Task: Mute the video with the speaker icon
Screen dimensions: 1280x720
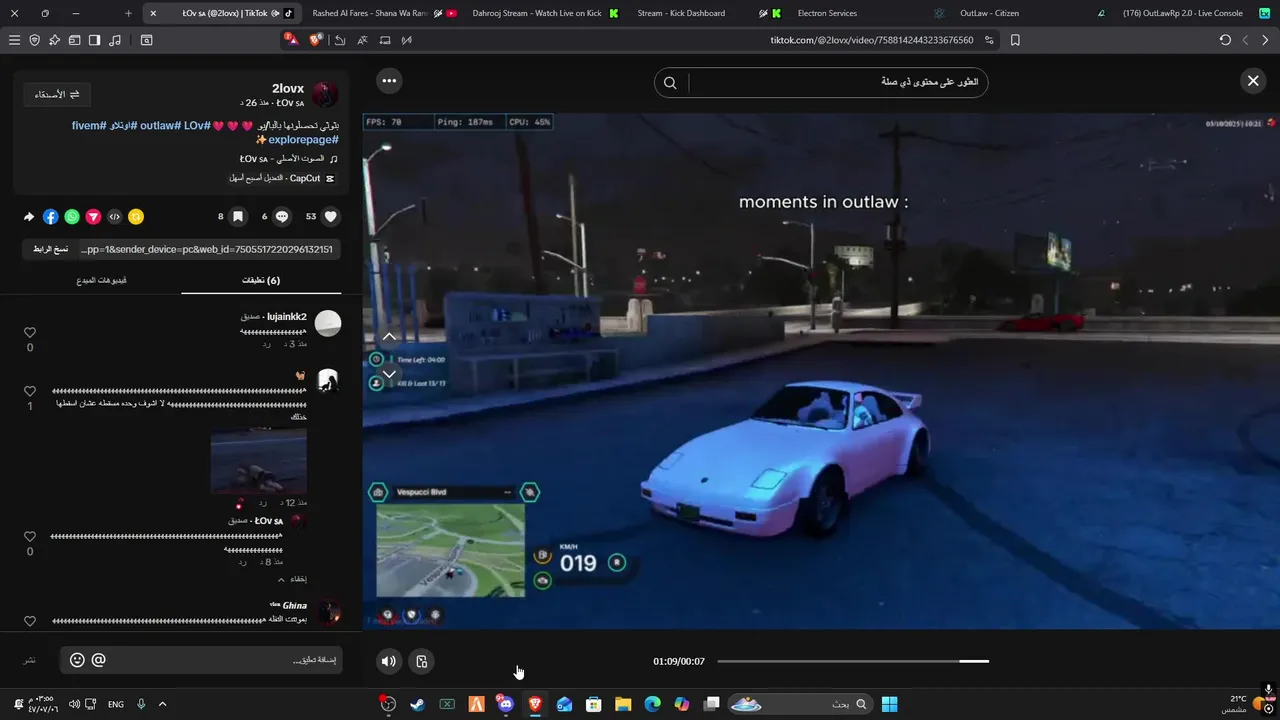Action: pos(389,661)
